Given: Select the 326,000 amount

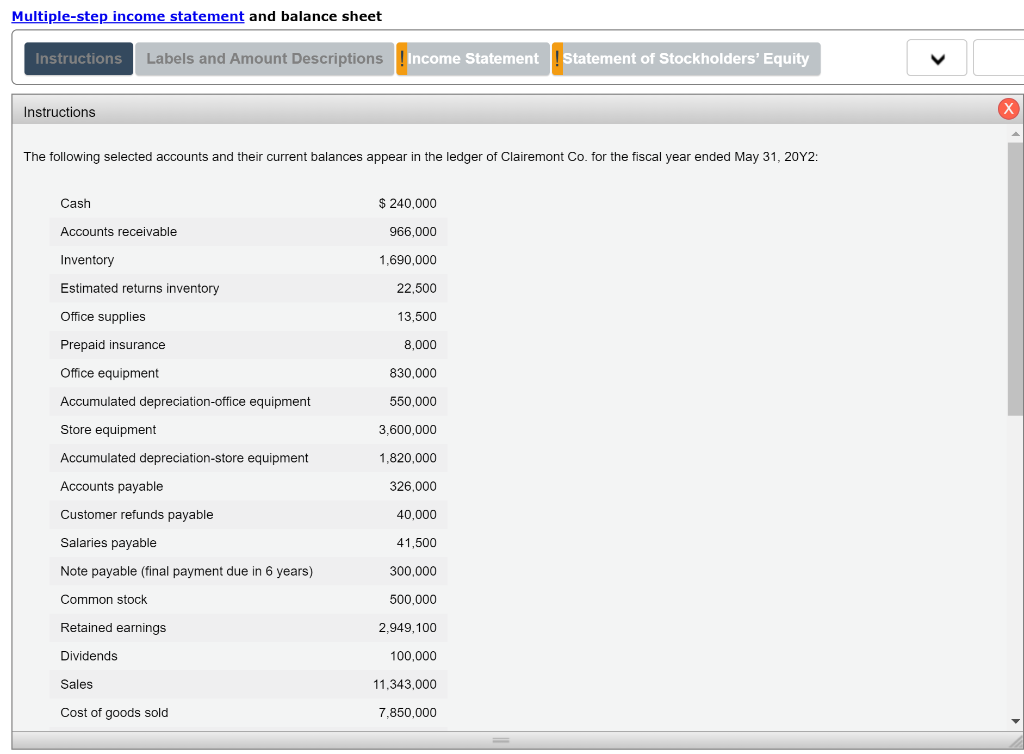Looking at the screenshot, I should (413, 486).
